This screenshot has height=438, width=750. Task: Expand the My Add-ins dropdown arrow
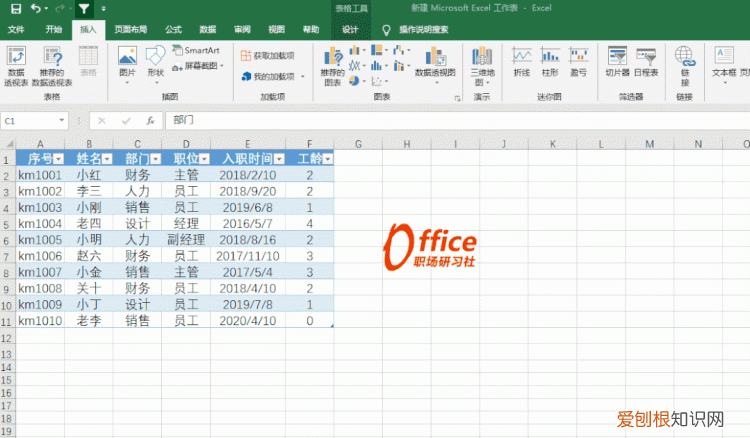point(303,77)
